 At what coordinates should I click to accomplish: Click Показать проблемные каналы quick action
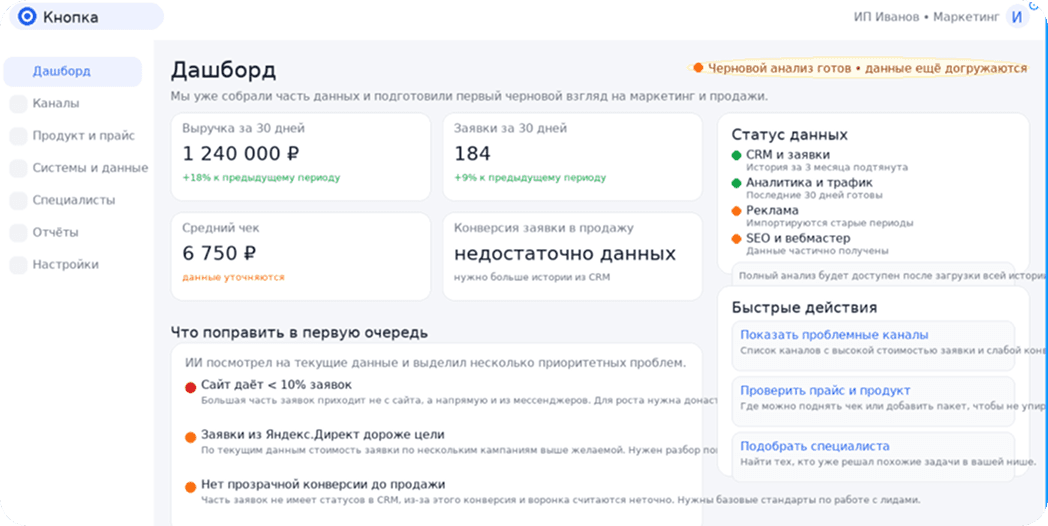(x=873, y=346)
